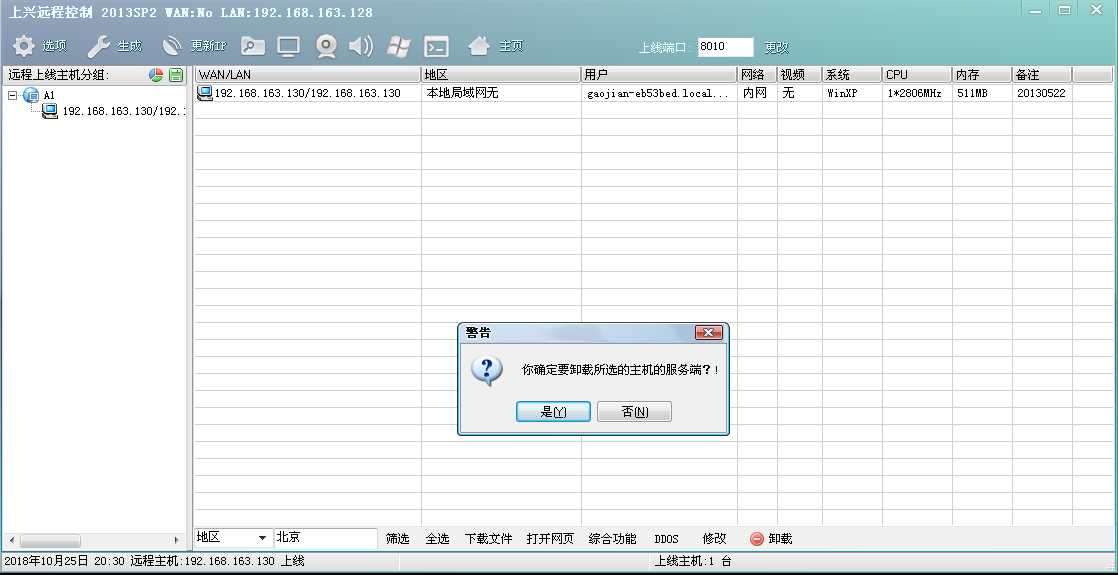Viewport: 1118px width, 575px height.
Task: Select cell WinXP
Action: pyautogui.click(x=842, y=93)
